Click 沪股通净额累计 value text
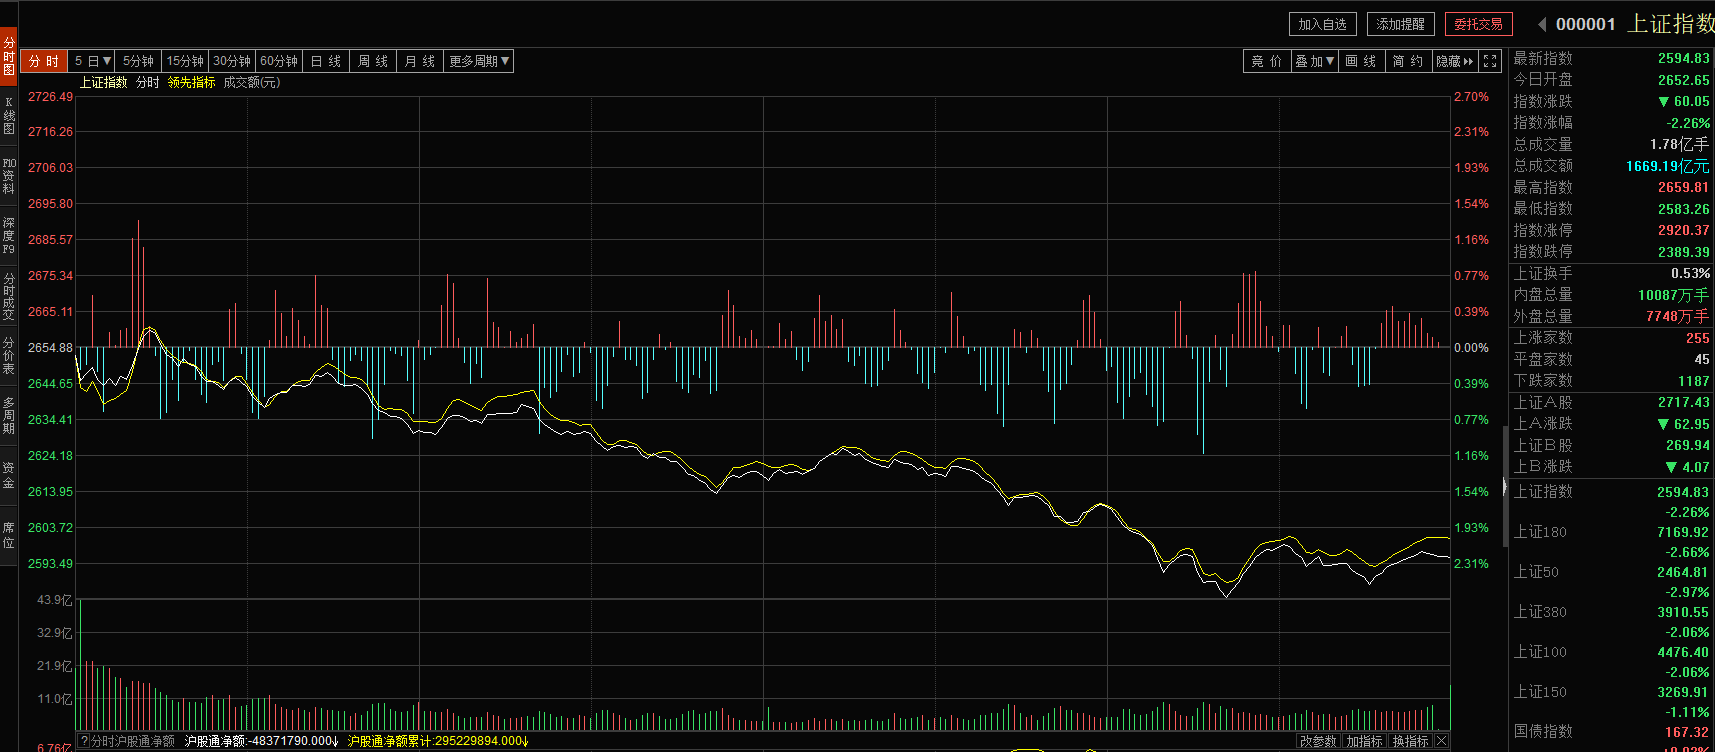Screen dimensions: 1715x752 tap(438, 741)
